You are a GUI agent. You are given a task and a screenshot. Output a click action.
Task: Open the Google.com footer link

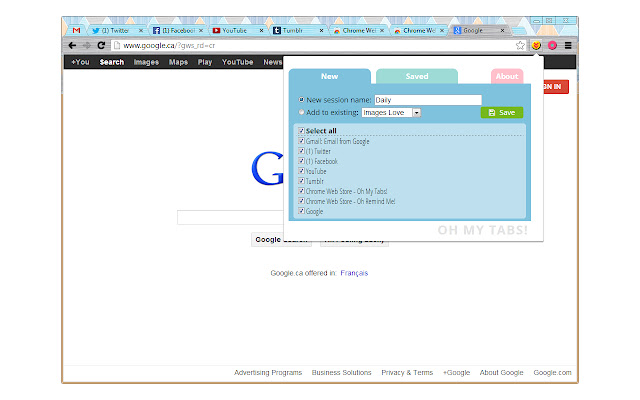[552, 372]
